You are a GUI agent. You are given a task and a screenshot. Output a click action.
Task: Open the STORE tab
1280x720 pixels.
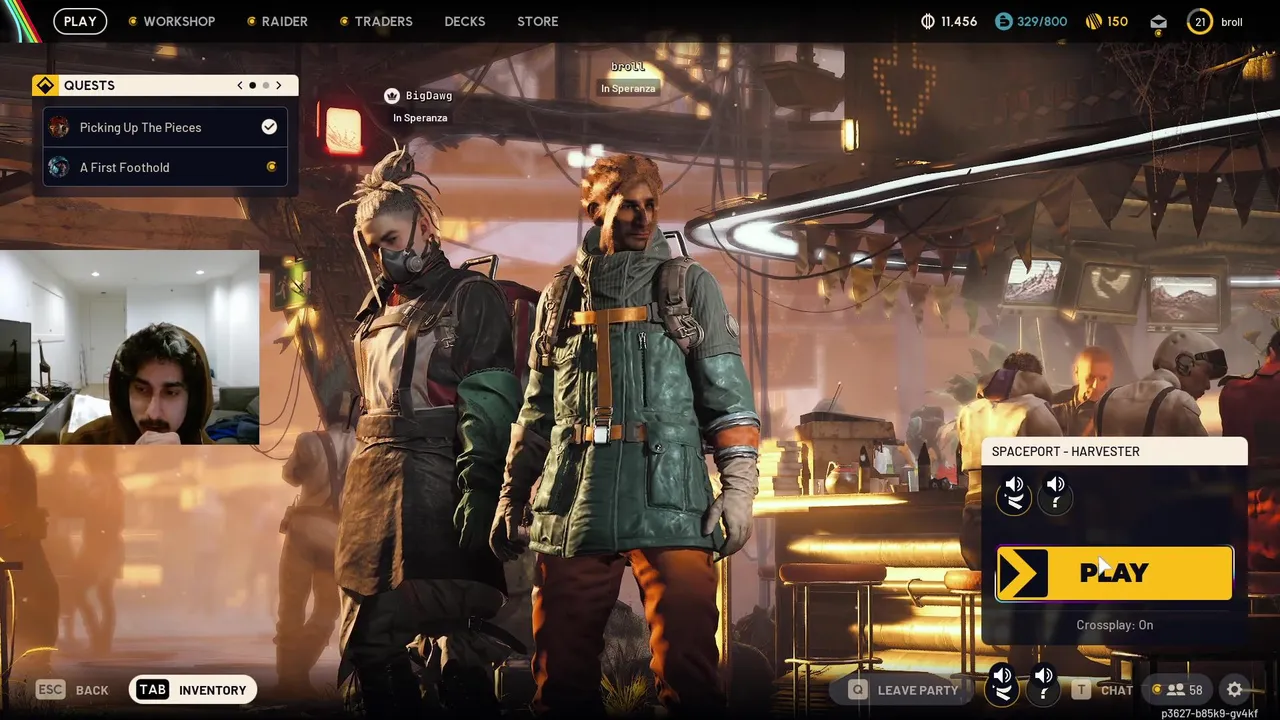point(538,21)
